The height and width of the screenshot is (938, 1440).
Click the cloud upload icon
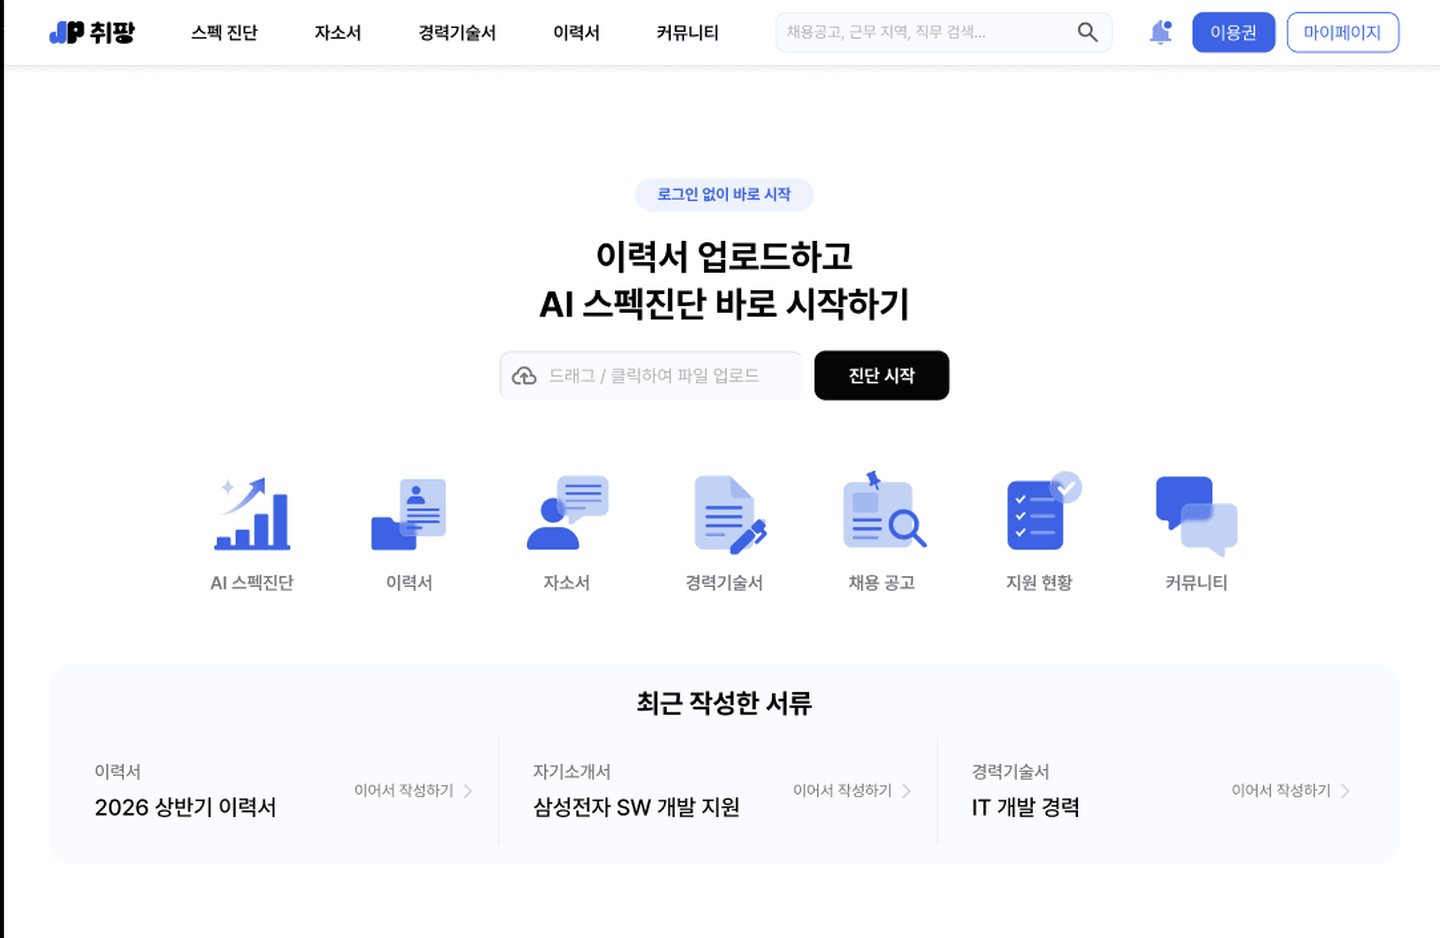(524, 376)
